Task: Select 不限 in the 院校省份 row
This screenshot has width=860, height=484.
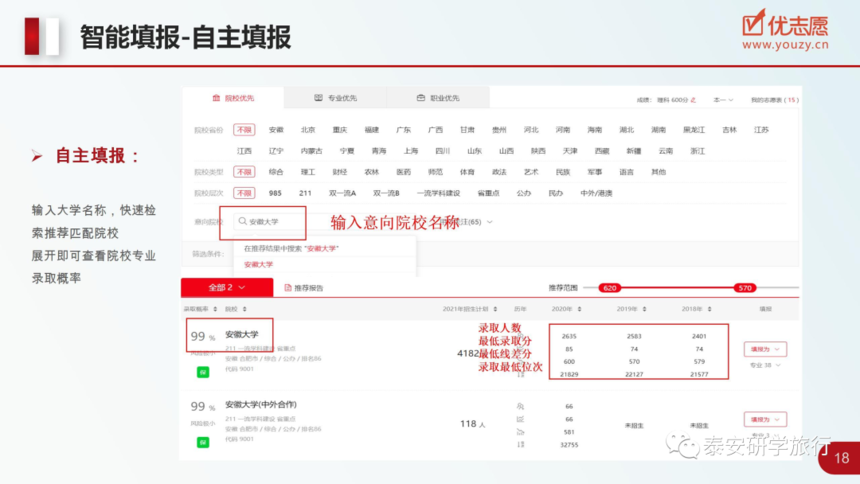Action: point(244,130)
